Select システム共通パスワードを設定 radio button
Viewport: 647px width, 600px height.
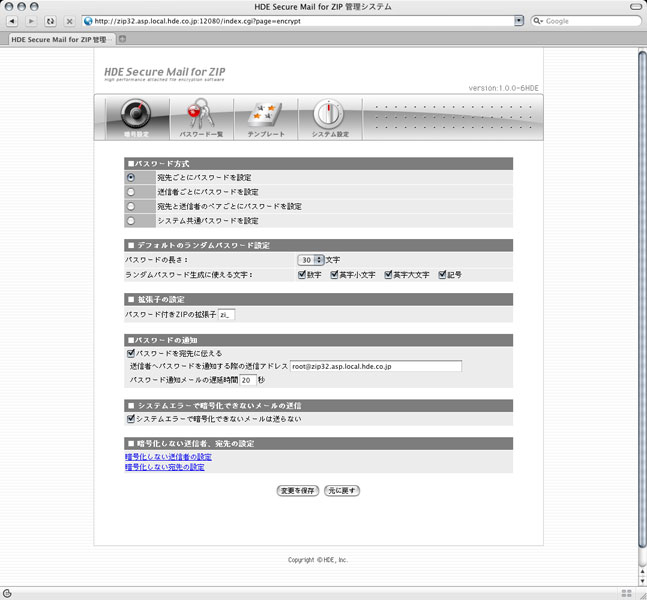point(131,221)
